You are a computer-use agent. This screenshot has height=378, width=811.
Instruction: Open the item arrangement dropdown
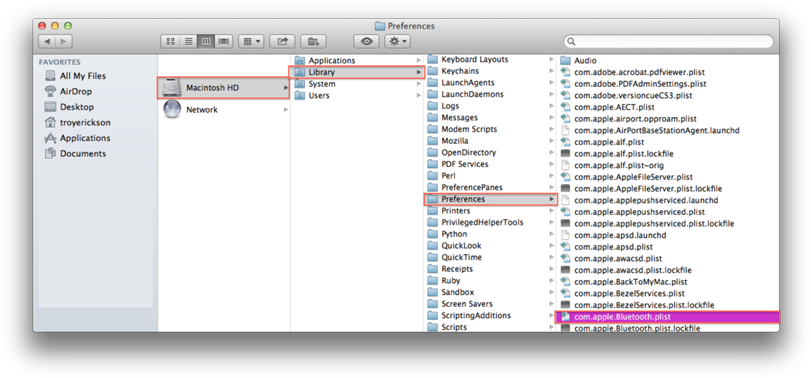[x=251, y=41]
